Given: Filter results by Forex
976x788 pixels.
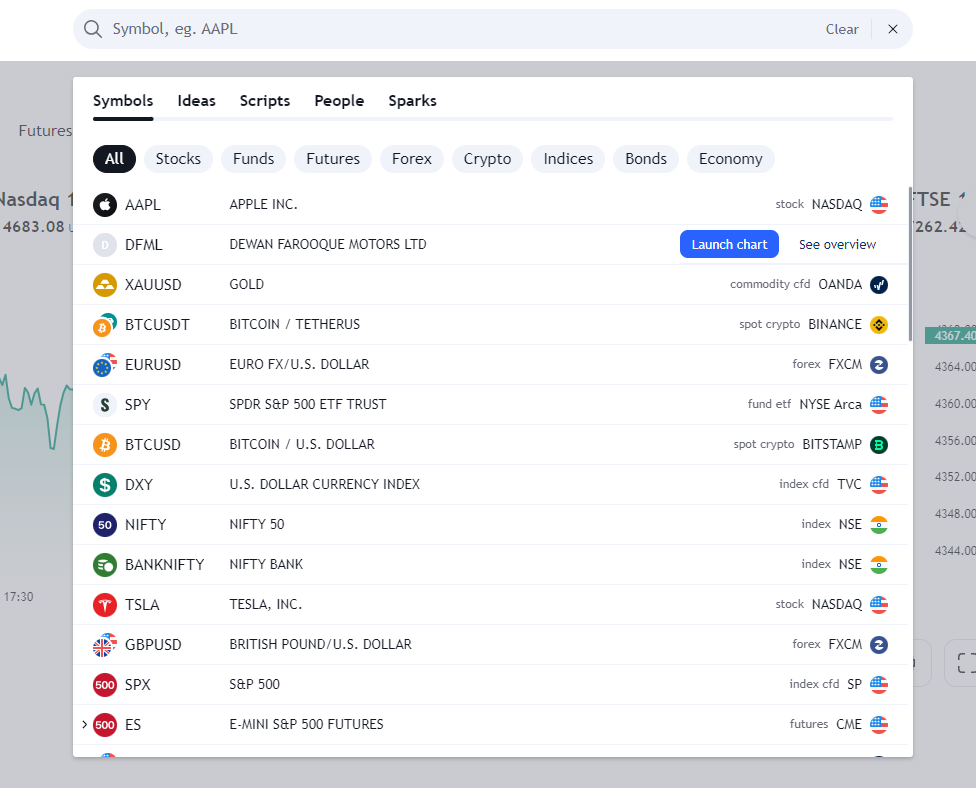Looking at the screenshot, I should click(x=411, y=159).
